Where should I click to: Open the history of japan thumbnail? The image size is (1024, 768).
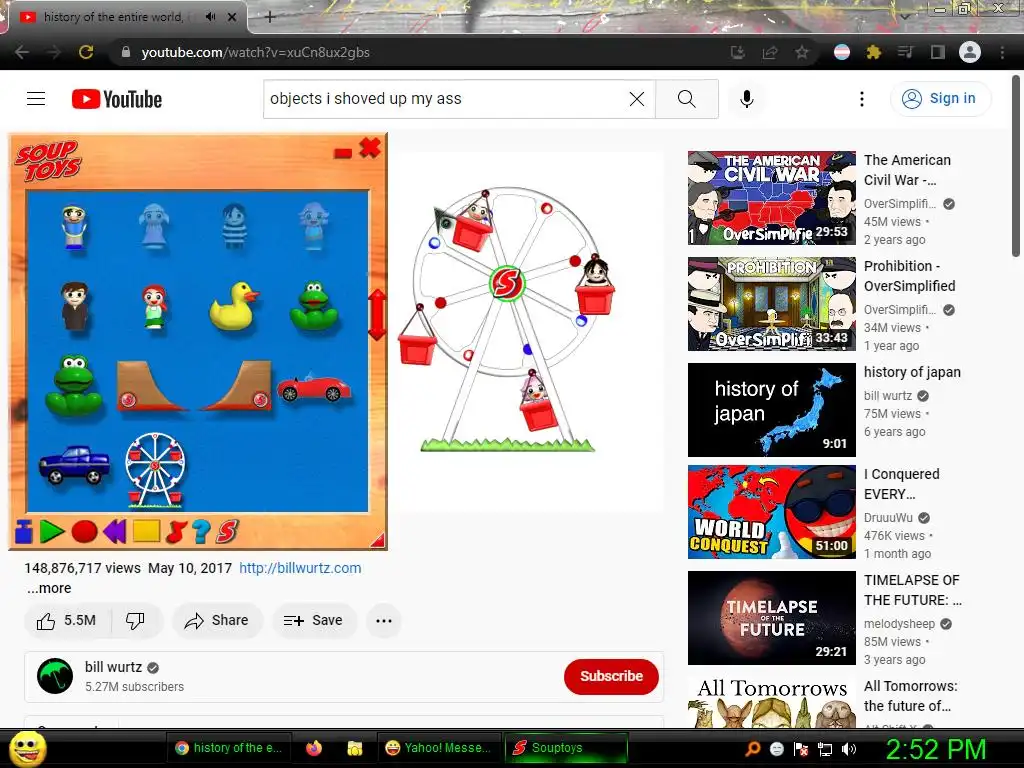tap(771, 409)
